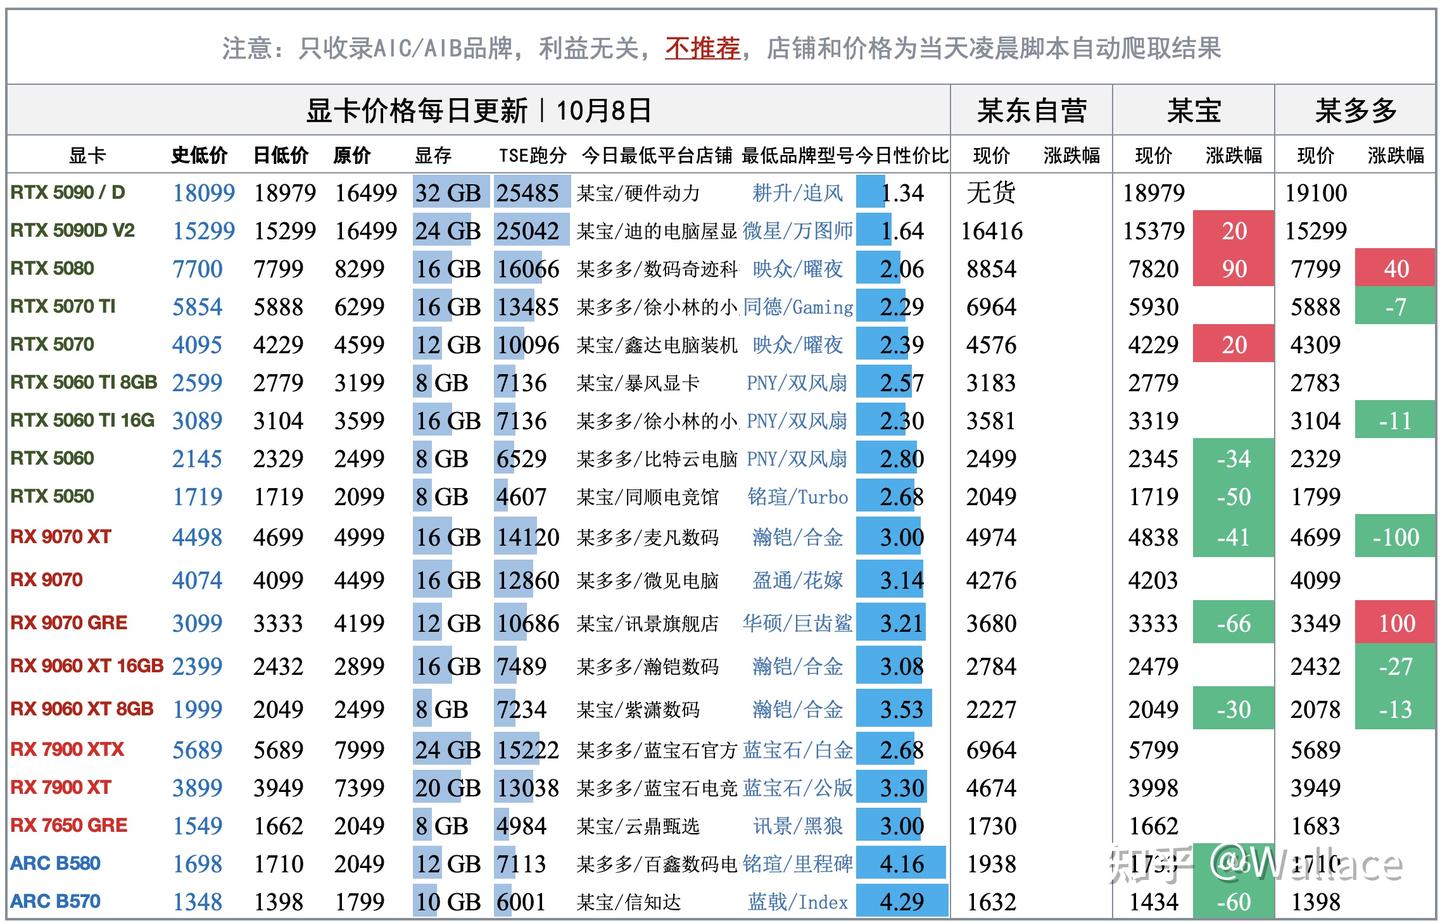Viewport: 1440px width, 923px height.
Task: Click the brand cell 蓝宝石/白金
Action: point(798,750)
